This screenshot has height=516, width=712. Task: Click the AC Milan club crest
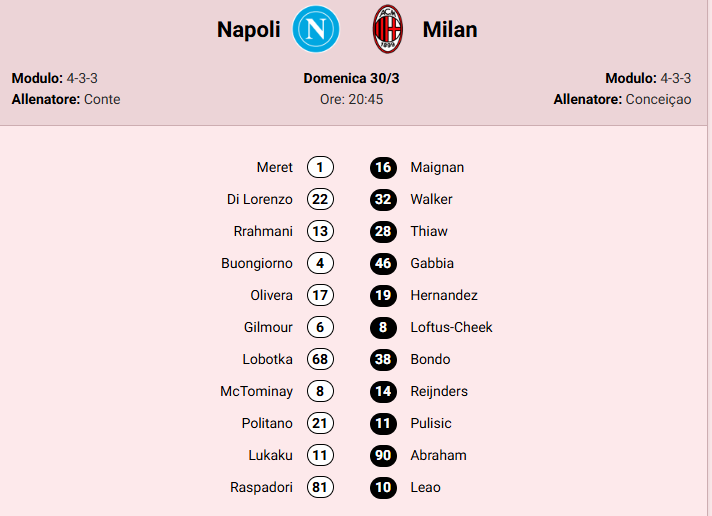tap(387, 29)
